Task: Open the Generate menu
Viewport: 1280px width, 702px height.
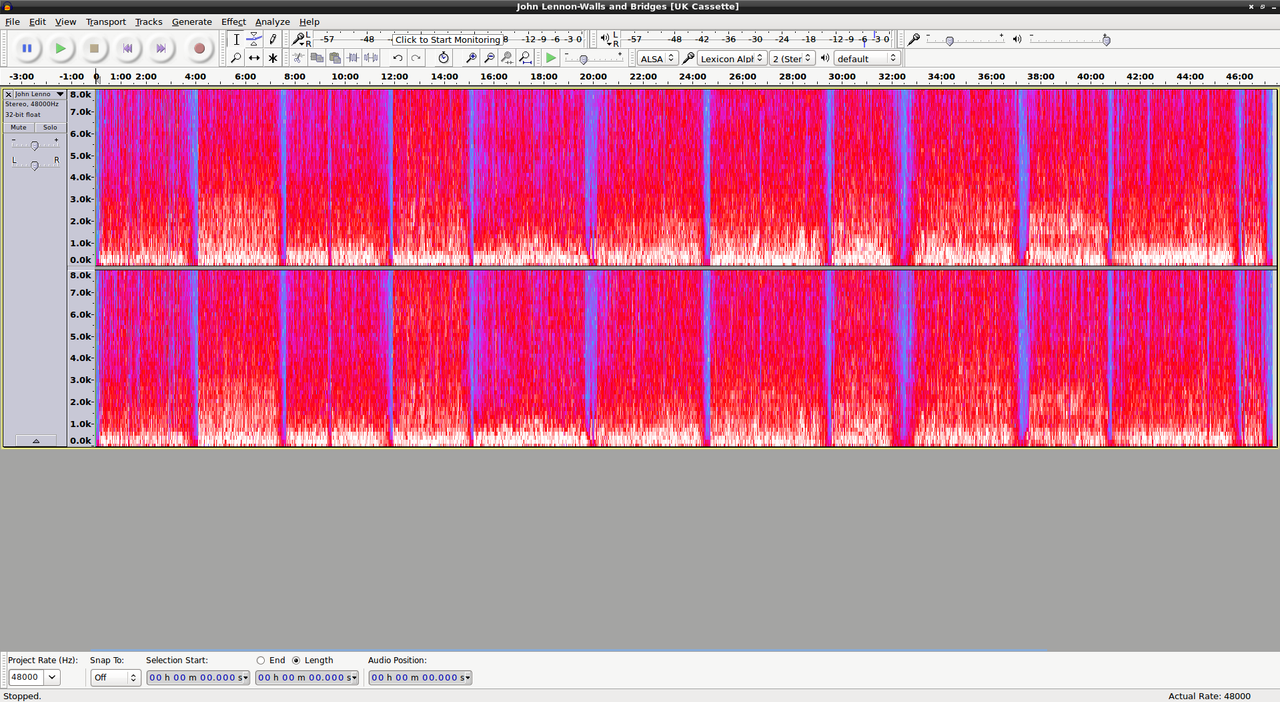Action: pyautogui.click(x=191, y=21)
